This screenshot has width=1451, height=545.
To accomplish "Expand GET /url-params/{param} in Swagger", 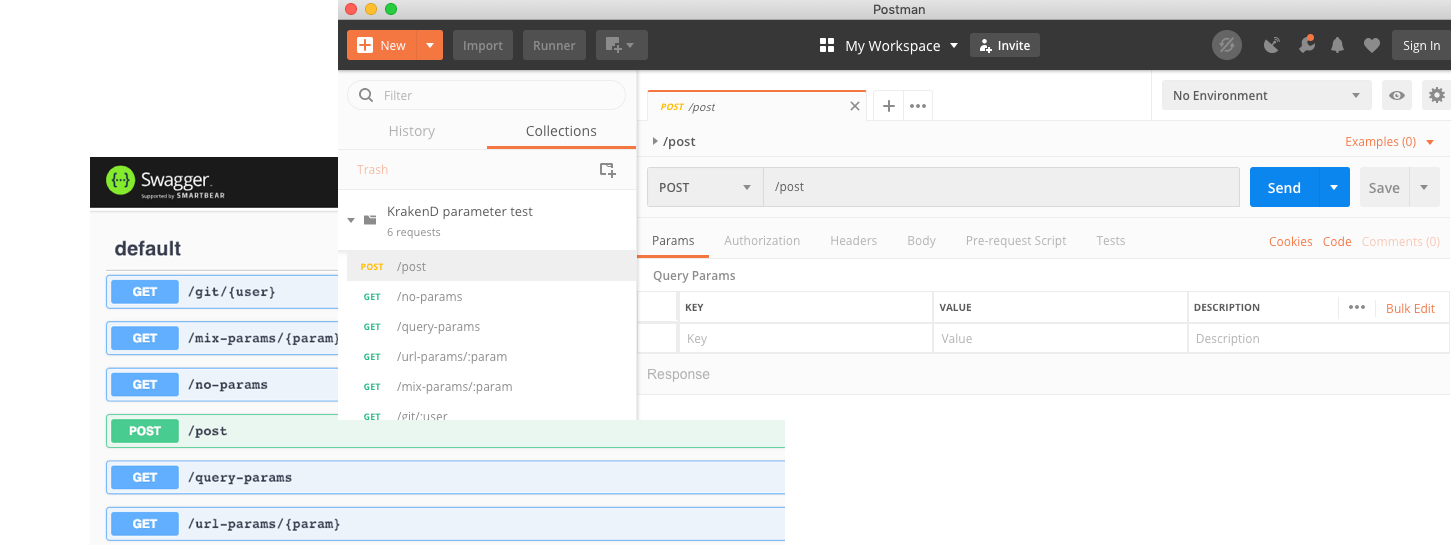I will click(445, 523).
